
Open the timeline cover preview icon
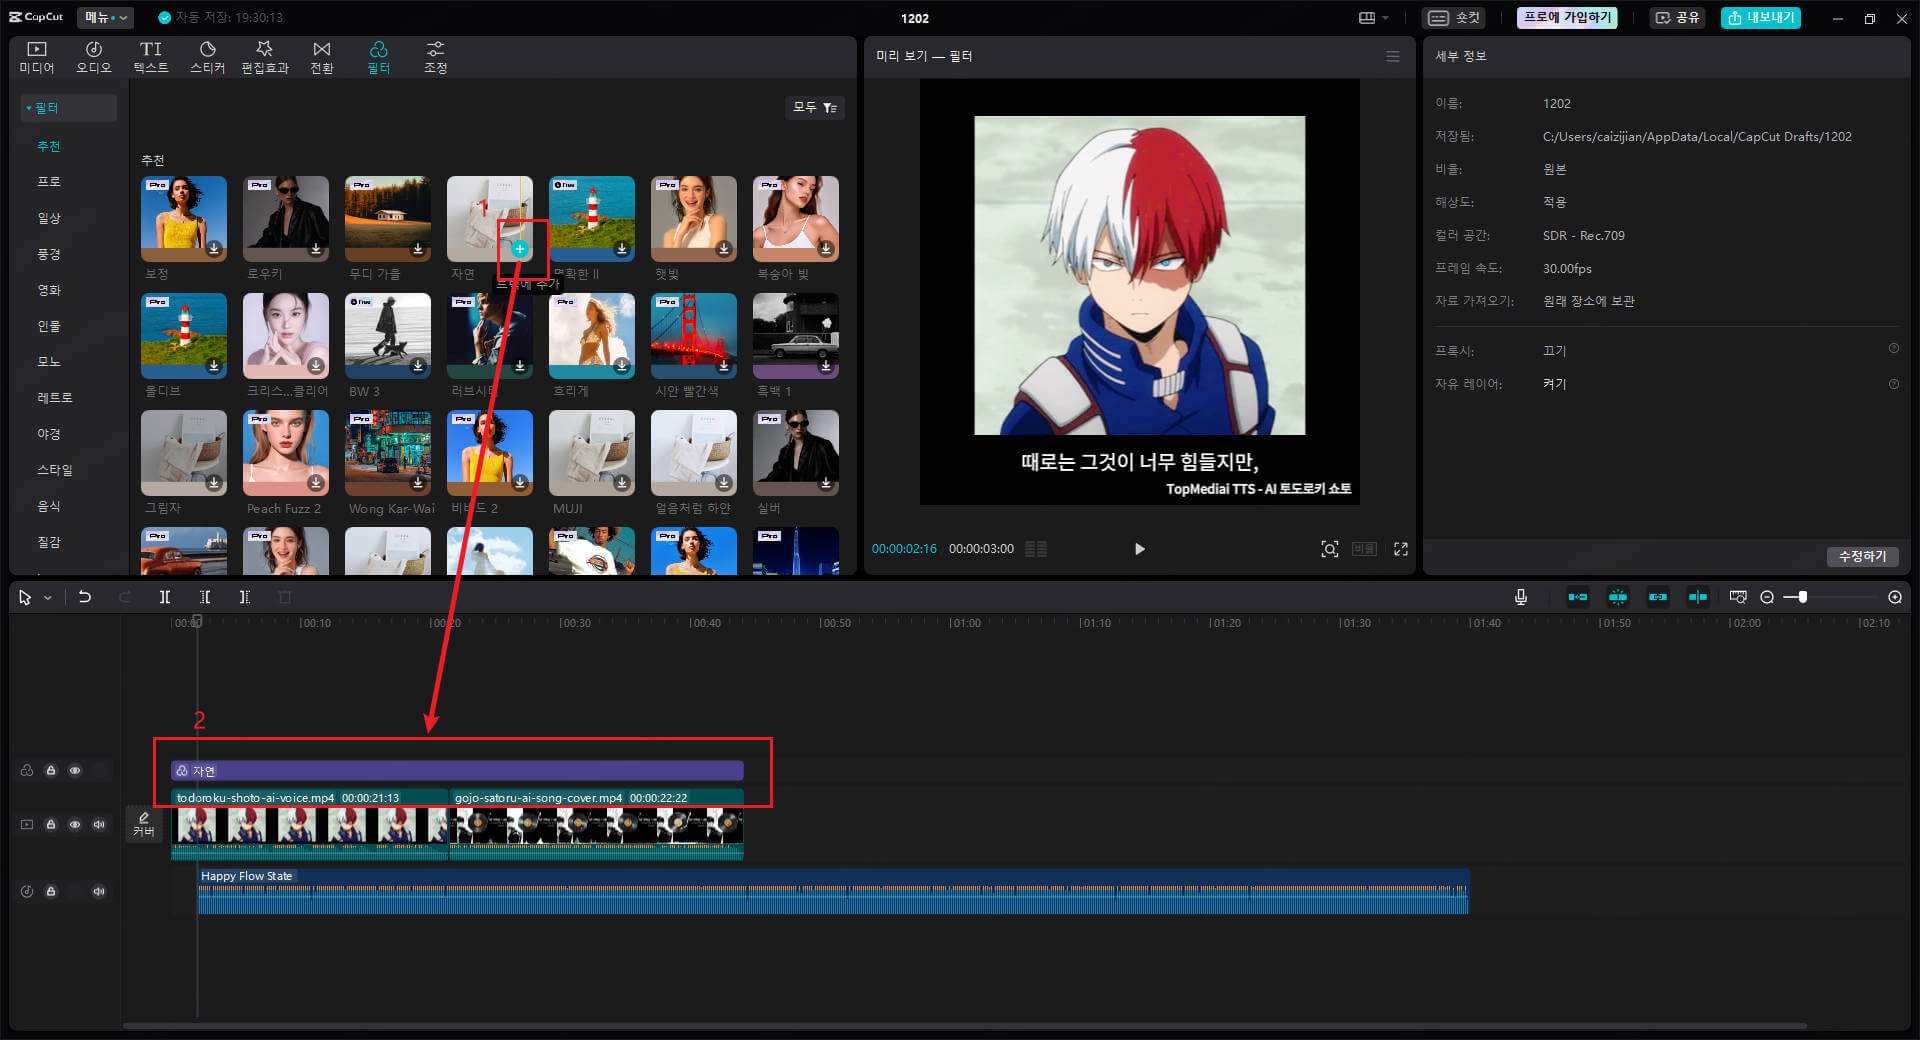point(1738,597)
